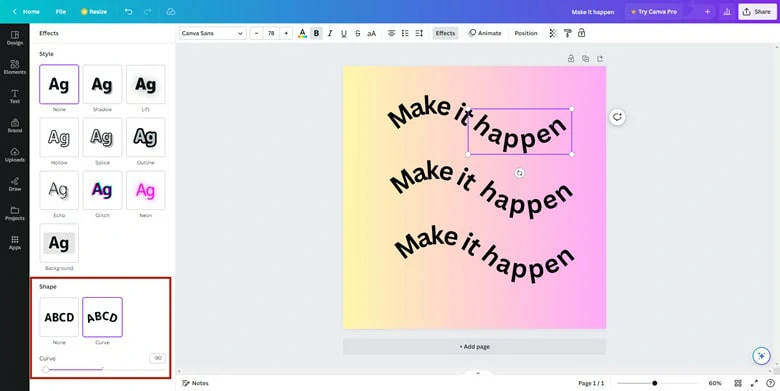The height and width of the screenshot is (391, 780).
Task: Go back to Home
Action: 26,11
